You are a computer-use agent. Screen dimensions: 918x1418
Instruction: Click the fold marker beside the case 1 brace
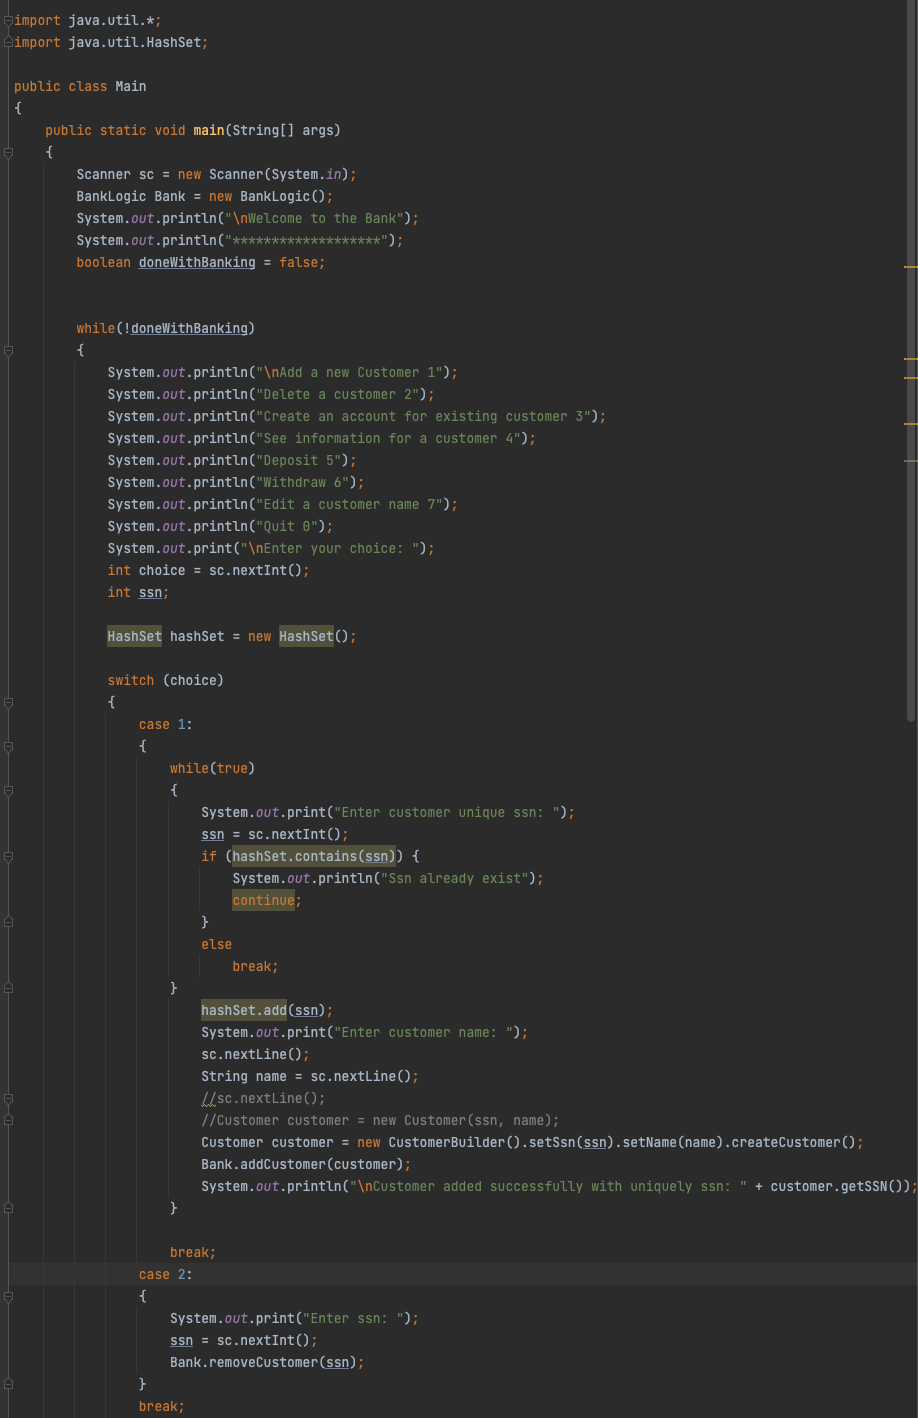click(x=8, y=746)
